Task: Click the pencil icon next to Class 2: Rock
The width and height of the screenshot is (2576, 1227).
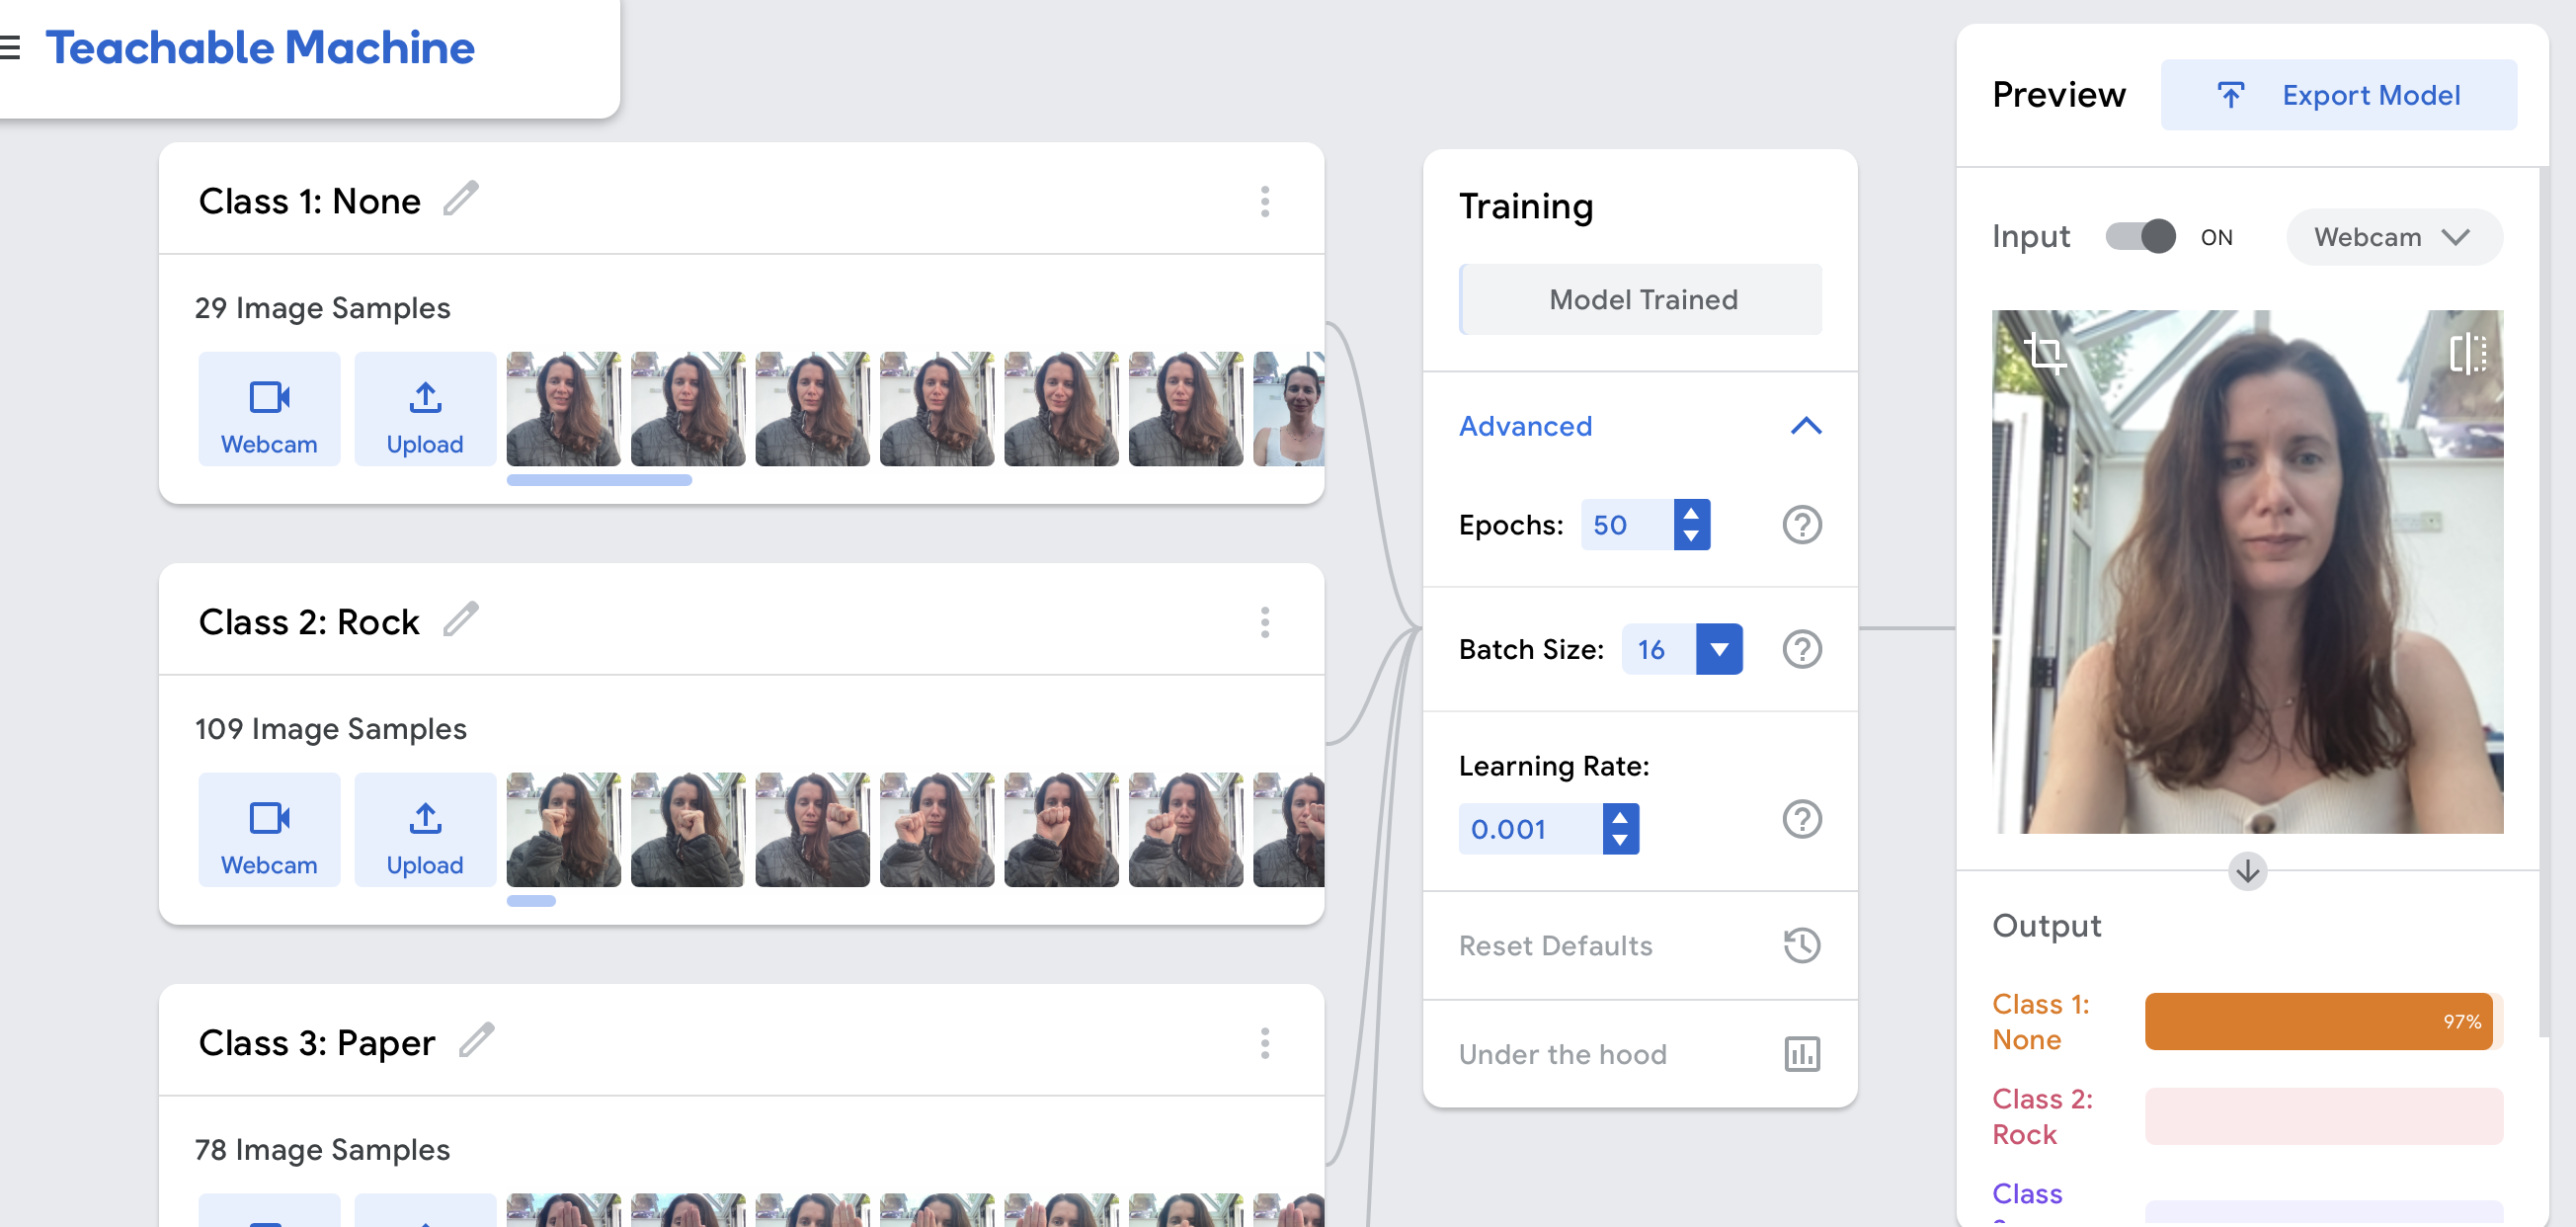Action: pos(461,620)
